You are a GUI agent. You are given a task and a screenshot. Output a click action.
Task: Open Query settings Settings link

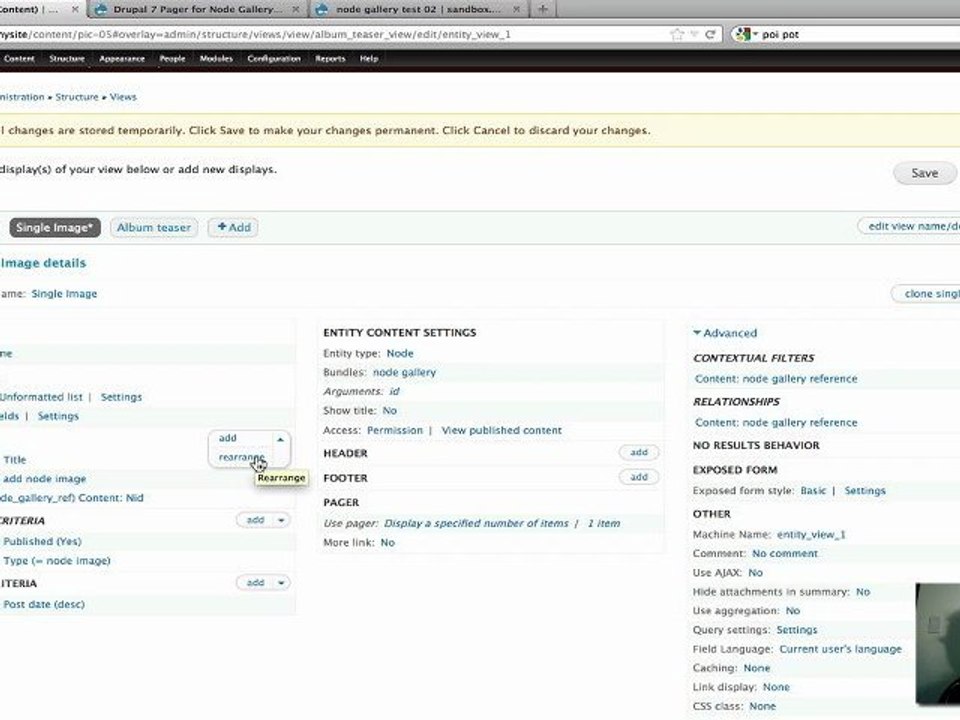[797, 630]
